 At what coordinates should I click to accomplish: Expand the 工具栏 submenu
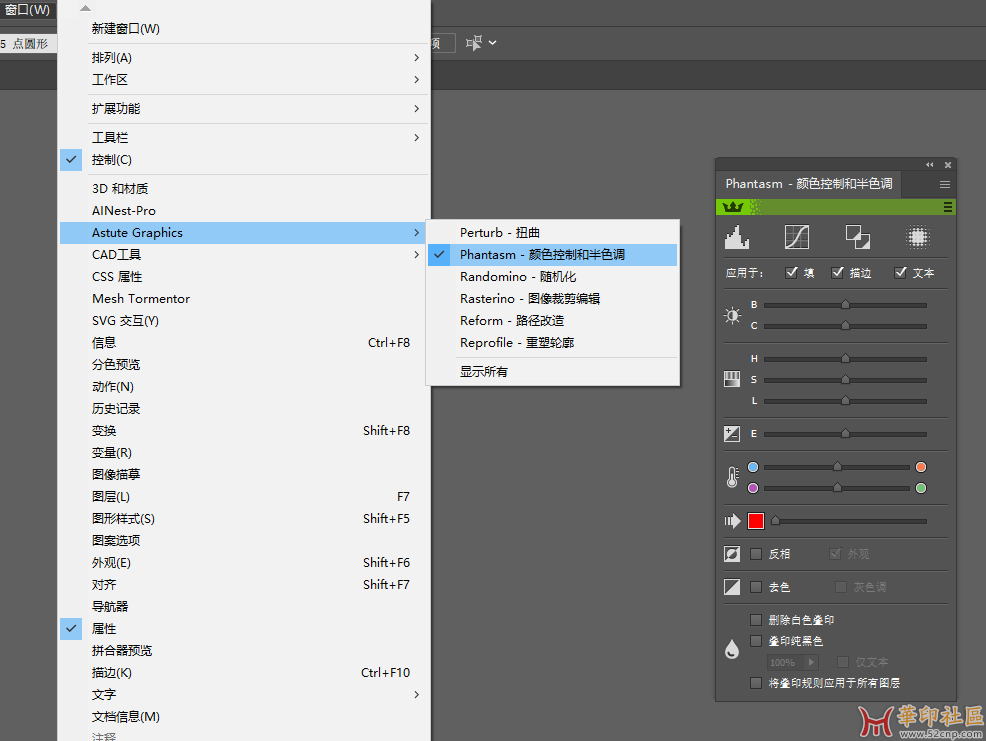[245, 138]
